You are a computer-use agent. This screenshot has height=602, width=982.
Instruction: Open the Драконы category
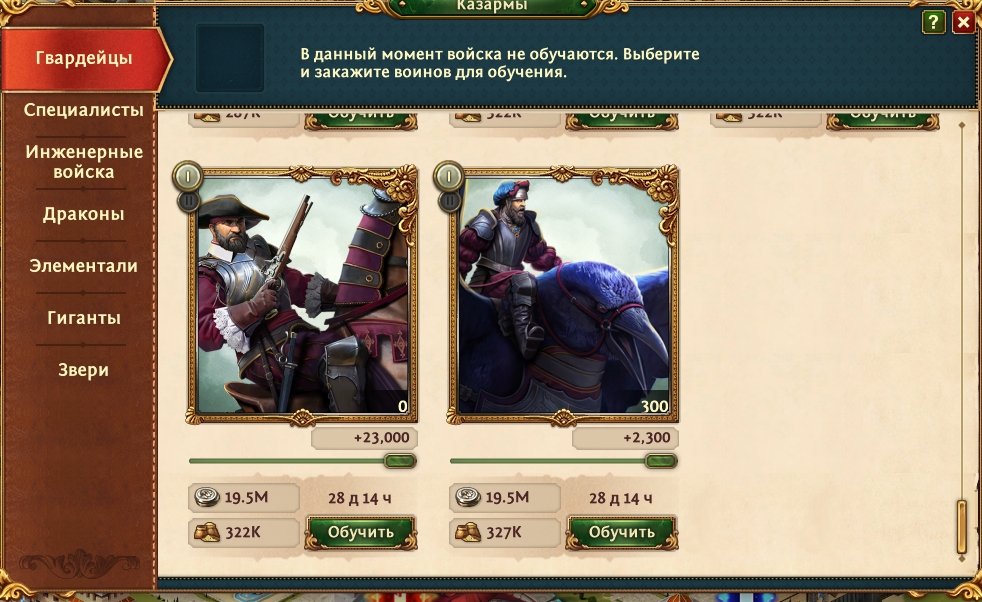click(x=83, y=214)
